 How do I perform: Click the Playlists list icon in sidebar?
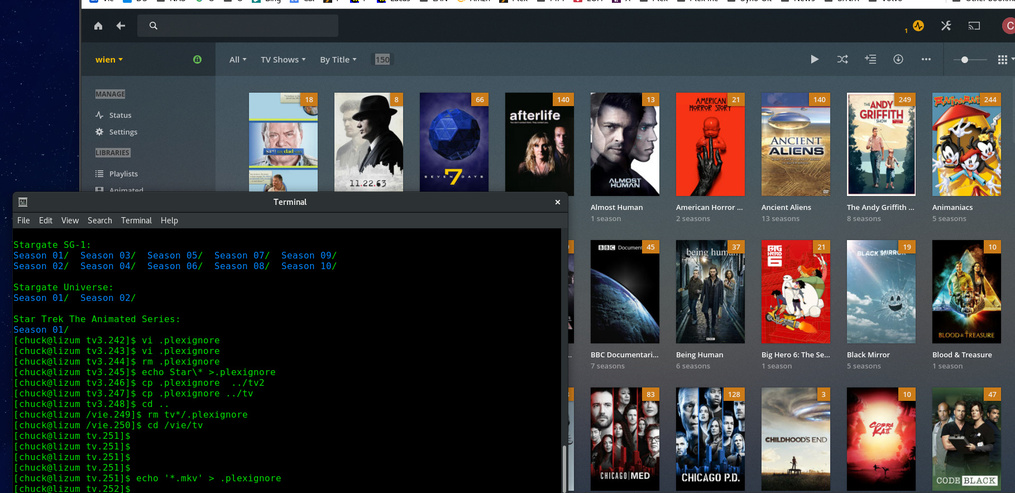(x=99, y=174)
